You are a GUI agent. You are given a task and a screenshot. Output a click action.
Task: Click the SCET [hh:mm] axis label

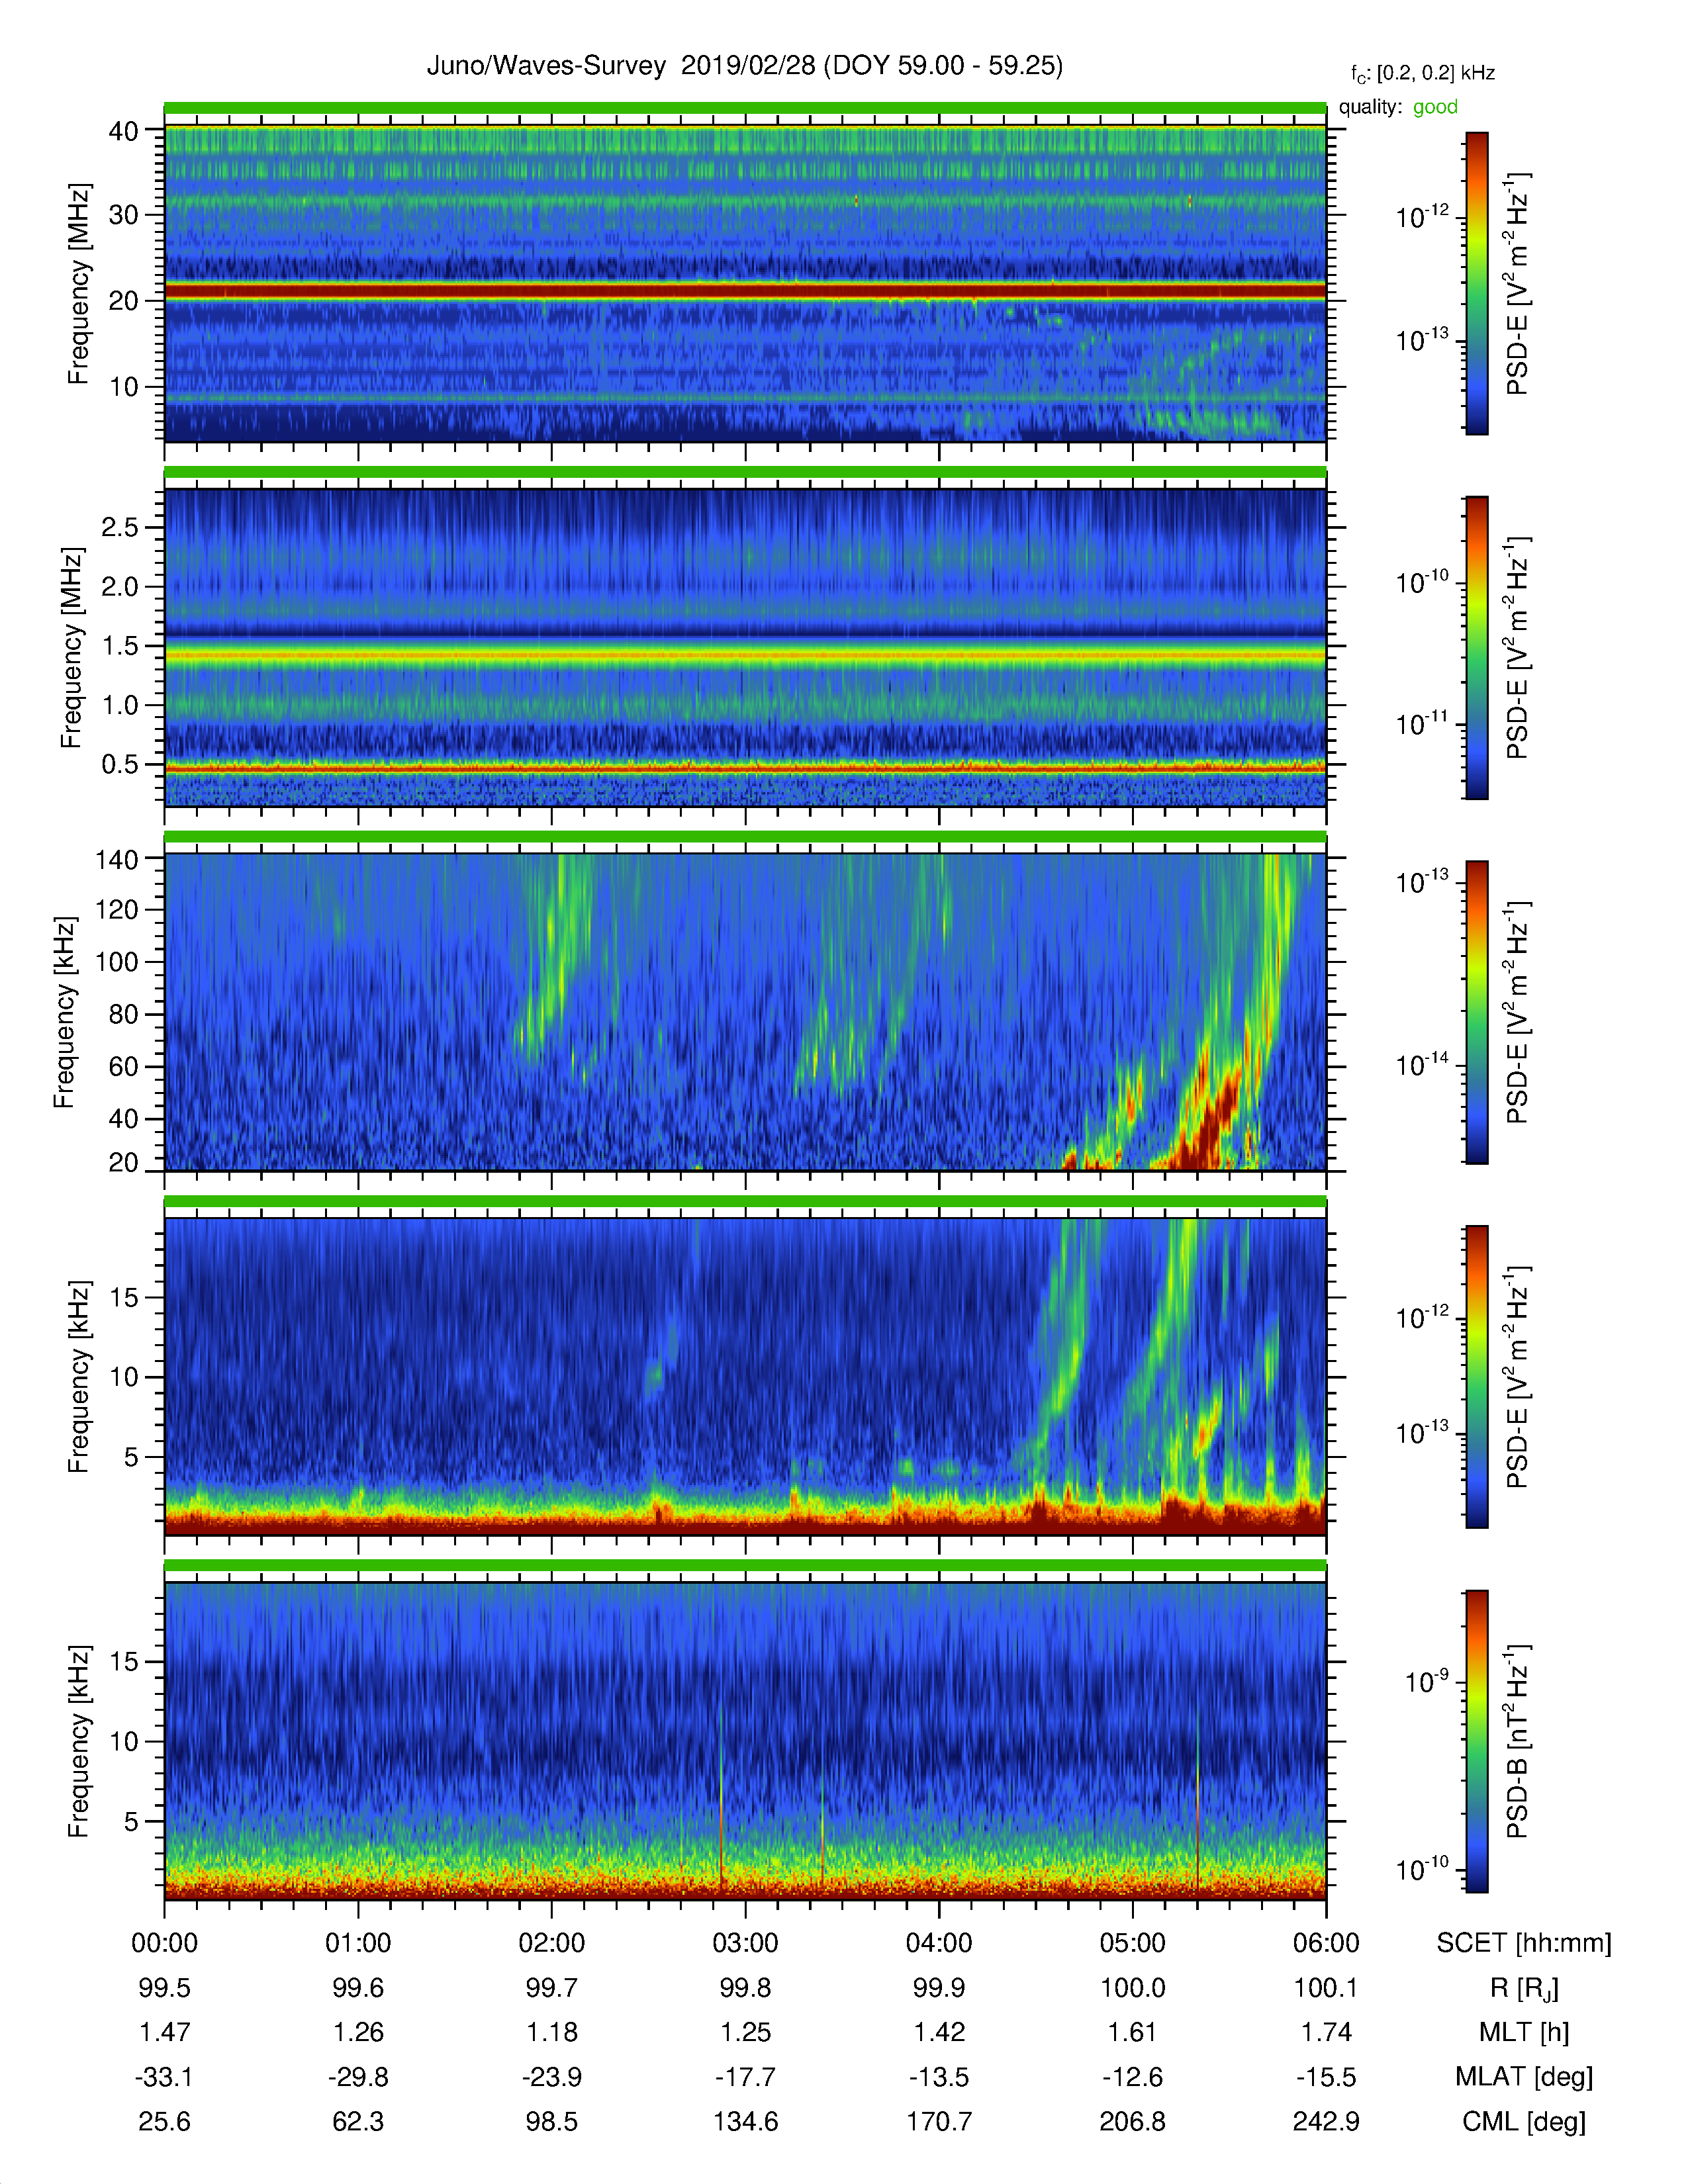coord(1524,1943)
